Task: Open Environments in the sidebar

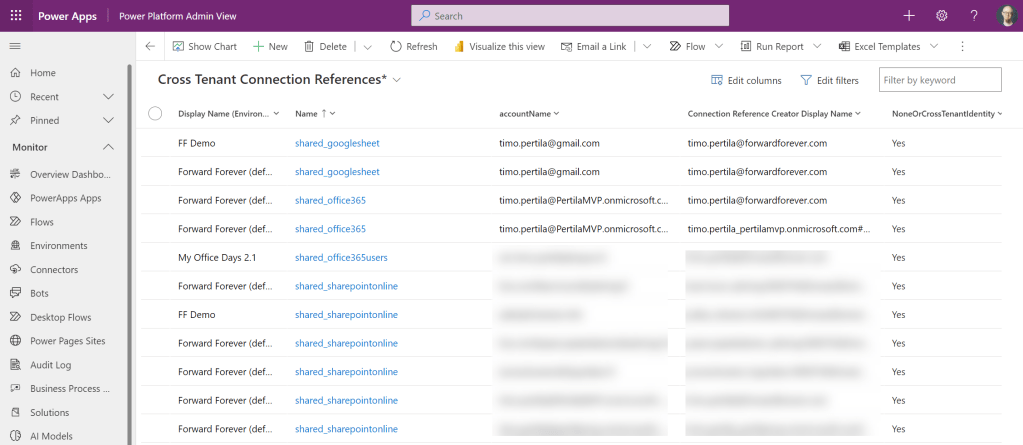Action: (x=58, y=246)
